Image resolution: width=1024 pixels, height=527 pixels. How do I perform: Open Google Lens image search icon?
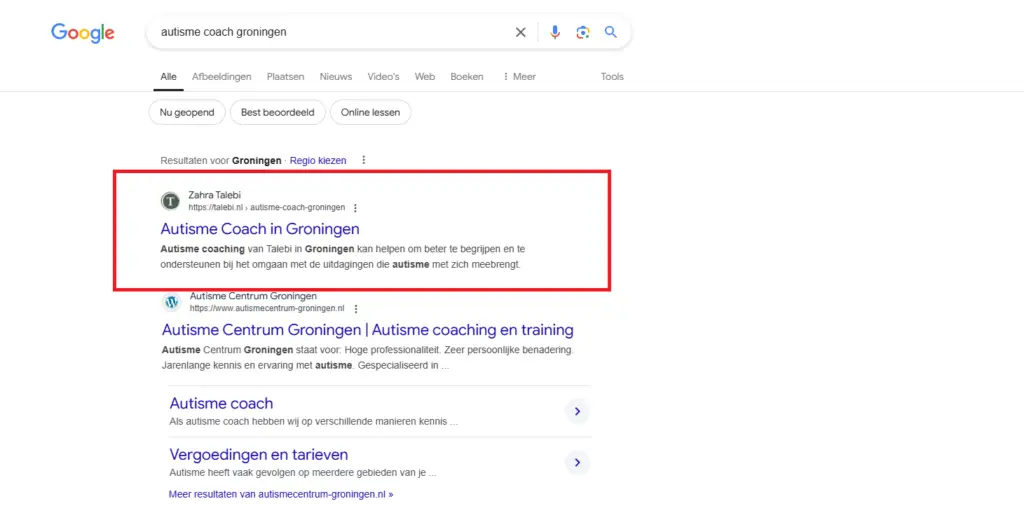pyautogui.click(x=583, y=32)
